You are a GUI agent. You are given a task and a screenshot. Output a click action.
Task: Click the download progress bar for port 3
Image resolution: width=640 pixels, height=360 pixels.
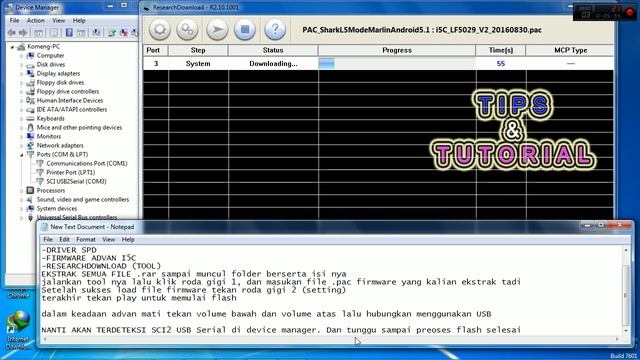point(397,63)
